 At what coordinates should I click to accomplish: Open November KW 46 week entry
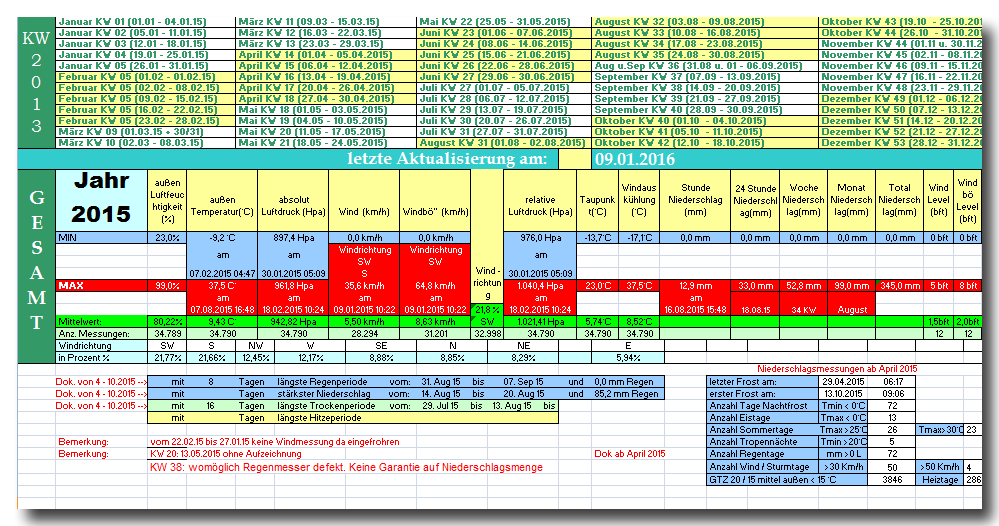coord(901,66)
